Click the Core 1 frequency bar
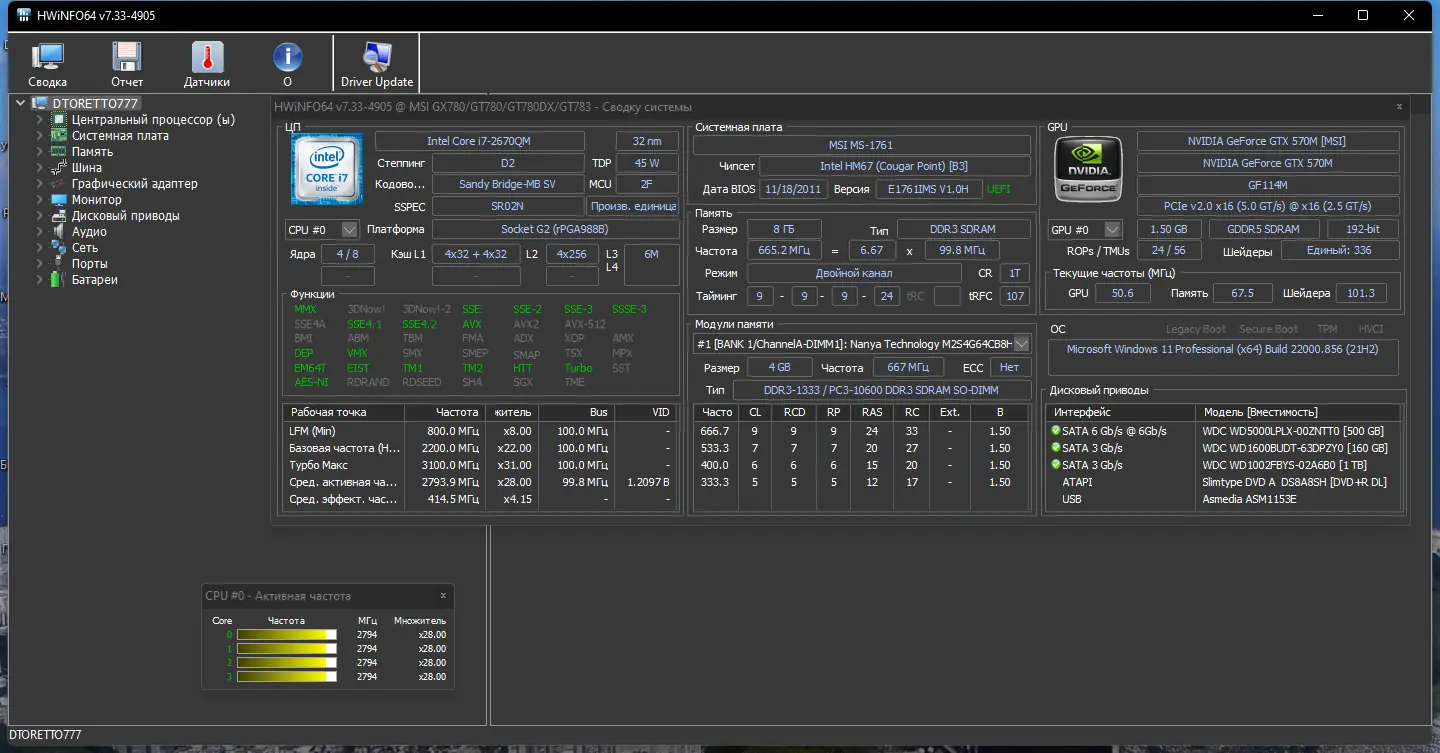Screen dimensions: 1440x753 tap(288, 649)
